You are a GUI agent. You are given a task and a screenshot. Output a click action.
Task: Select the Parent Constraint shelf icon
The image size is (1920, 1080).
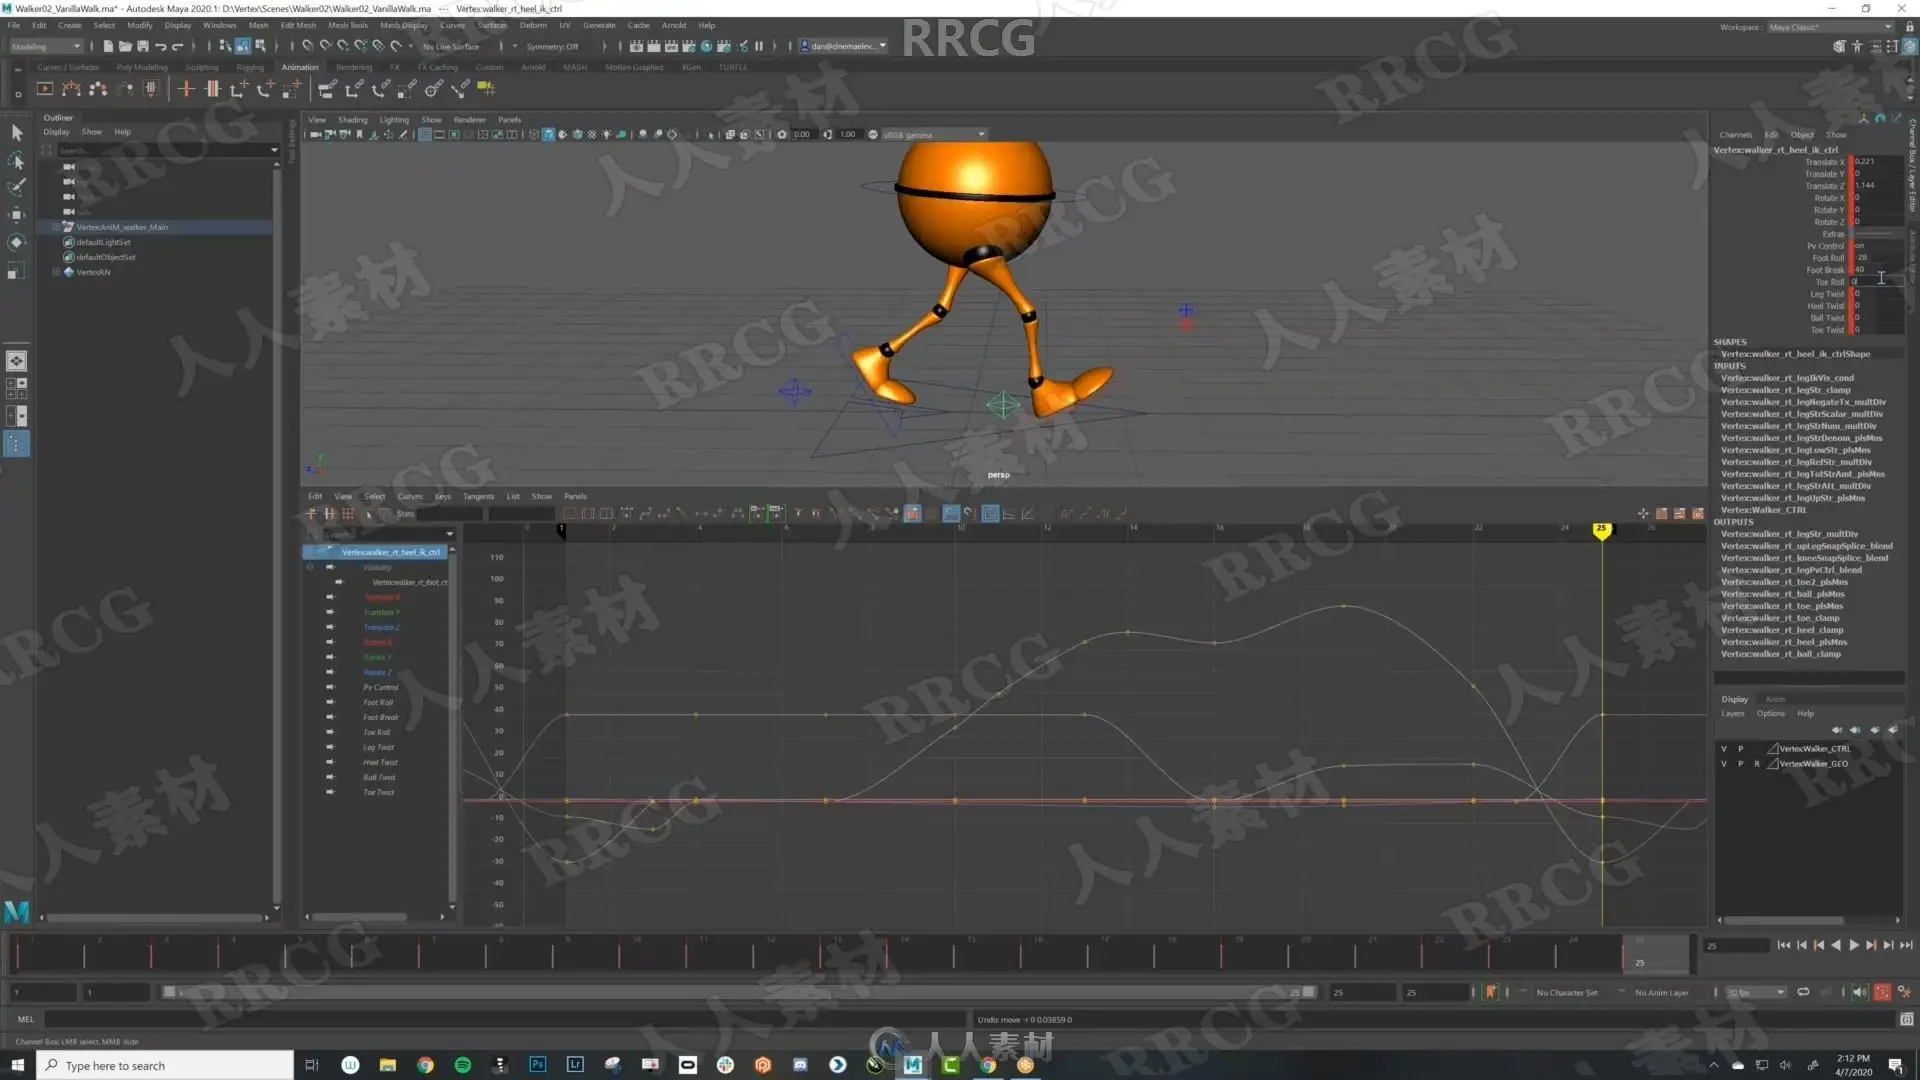pos(327,89)
